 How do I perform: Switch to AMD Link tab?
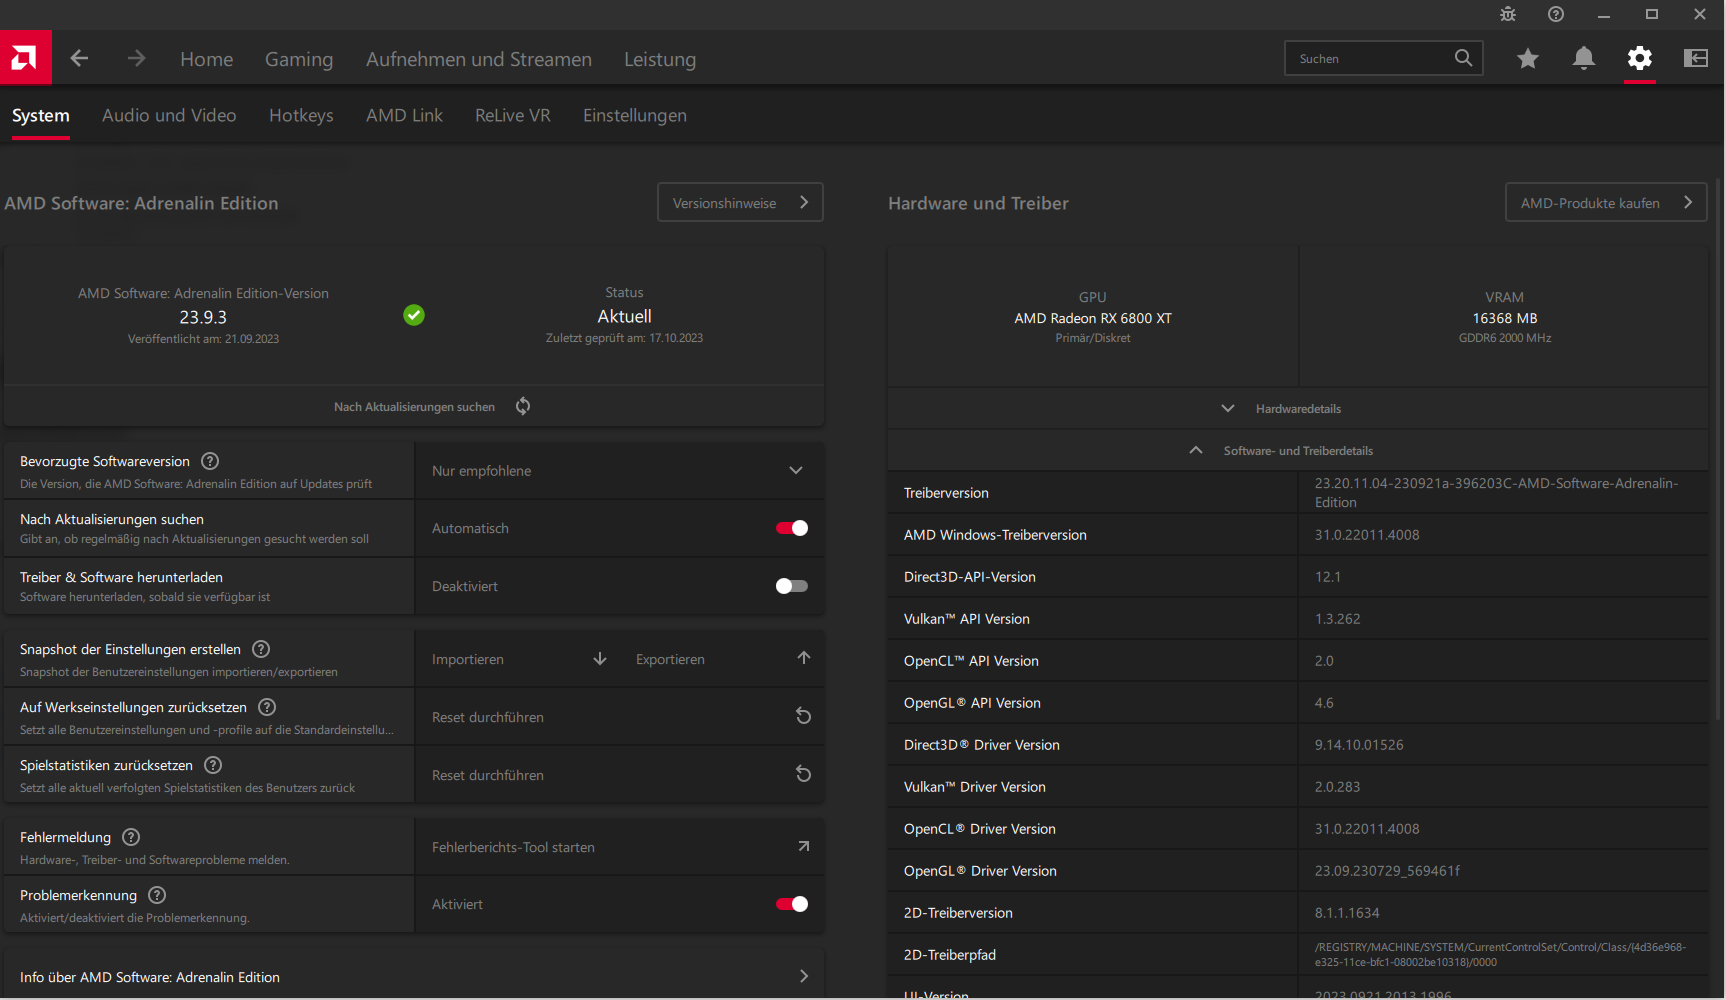pos(404,115)
